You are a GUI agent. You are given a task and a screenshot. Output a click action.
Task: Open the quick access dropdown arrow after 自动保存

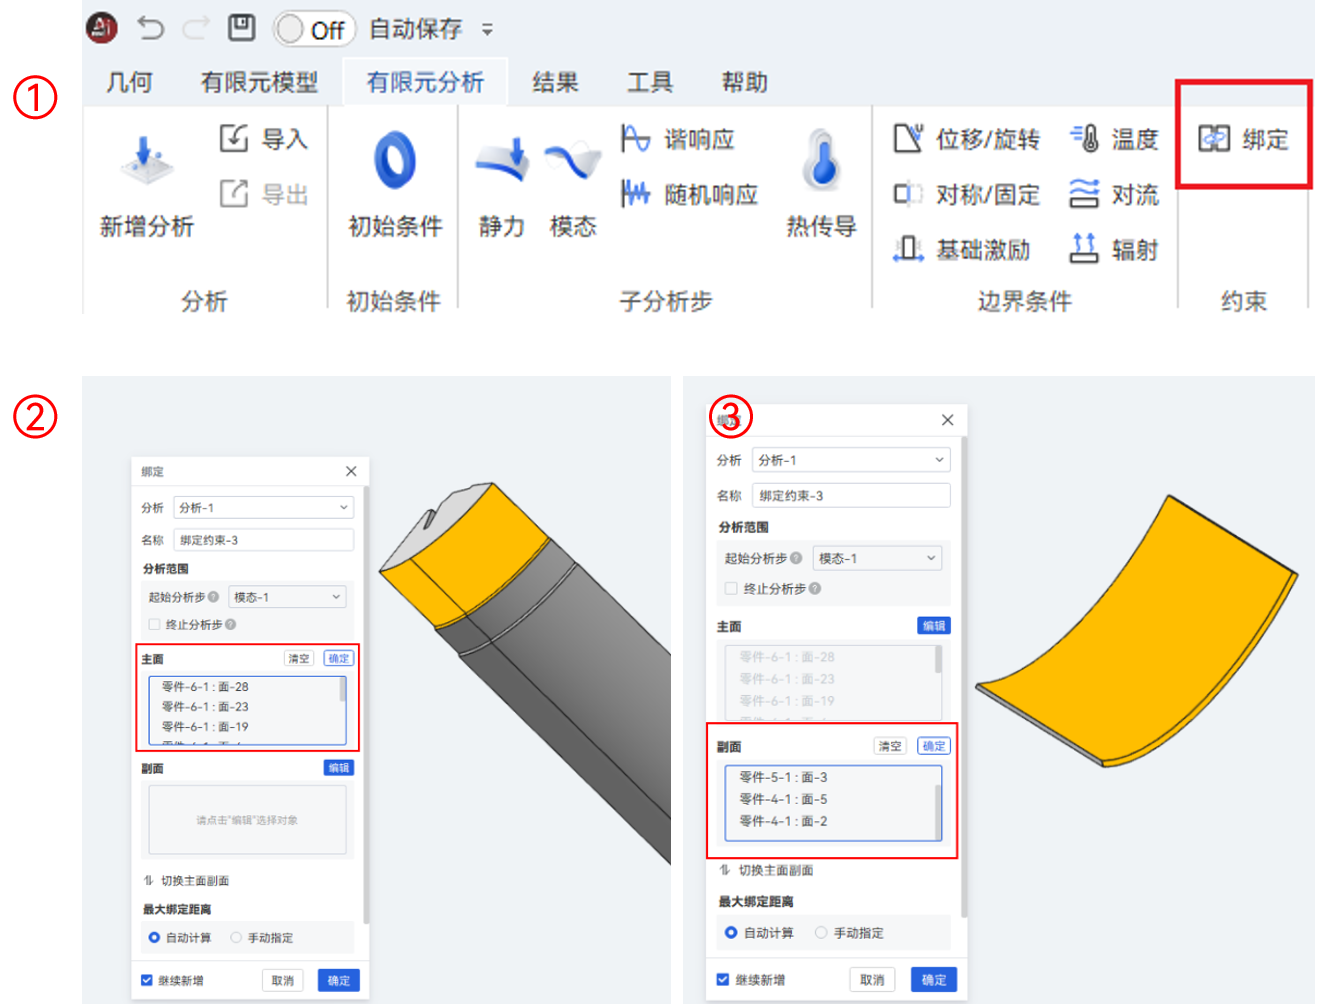[x=487, y=30]
